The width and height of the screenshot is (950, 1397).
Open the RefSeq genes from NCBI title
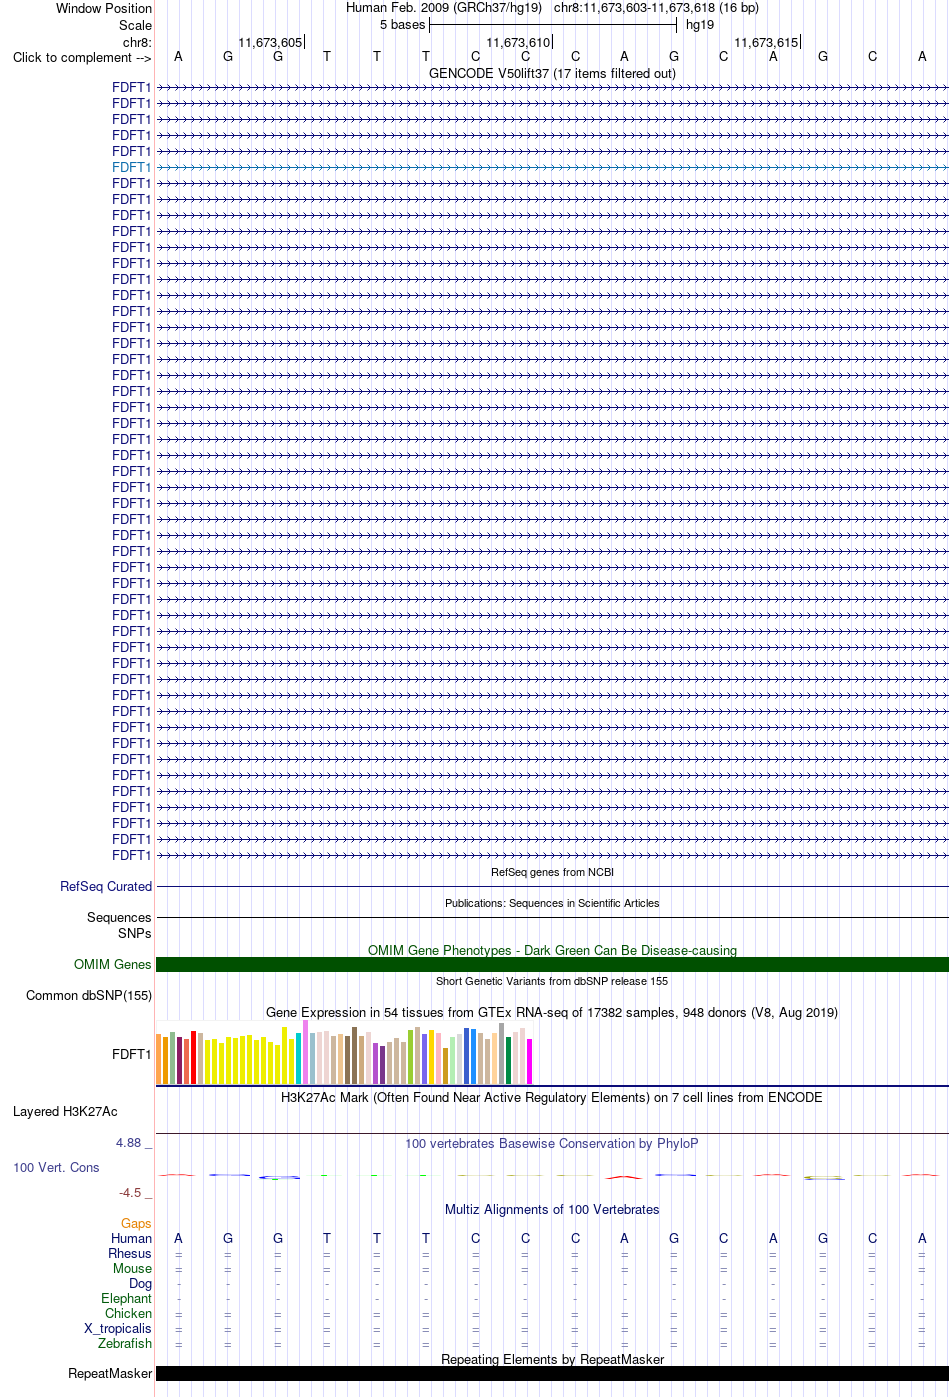(552, 872)
